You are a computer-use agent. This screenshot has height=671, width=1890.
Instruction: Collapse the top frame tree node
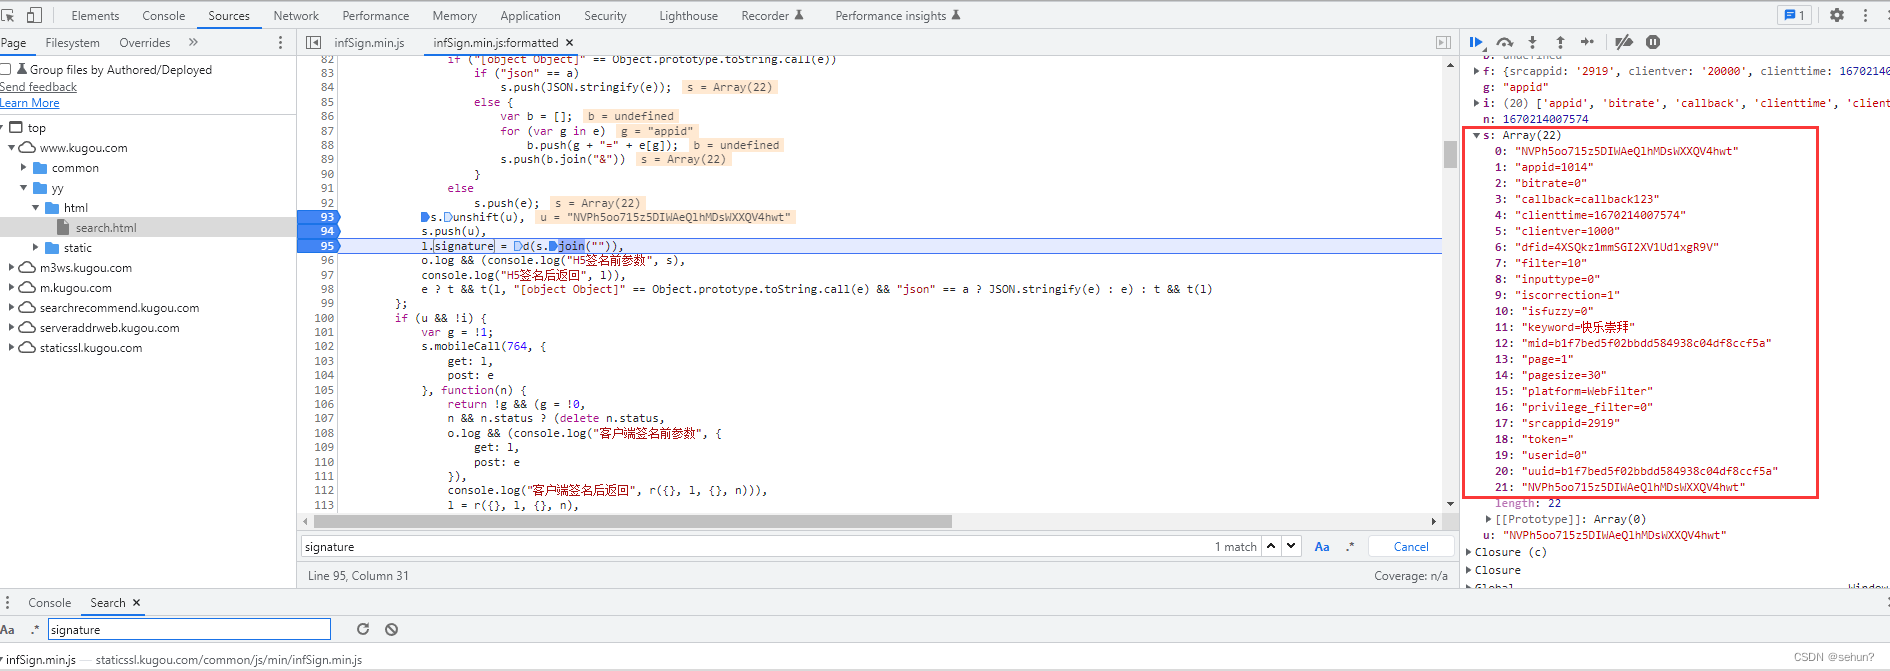coord(4,128)
